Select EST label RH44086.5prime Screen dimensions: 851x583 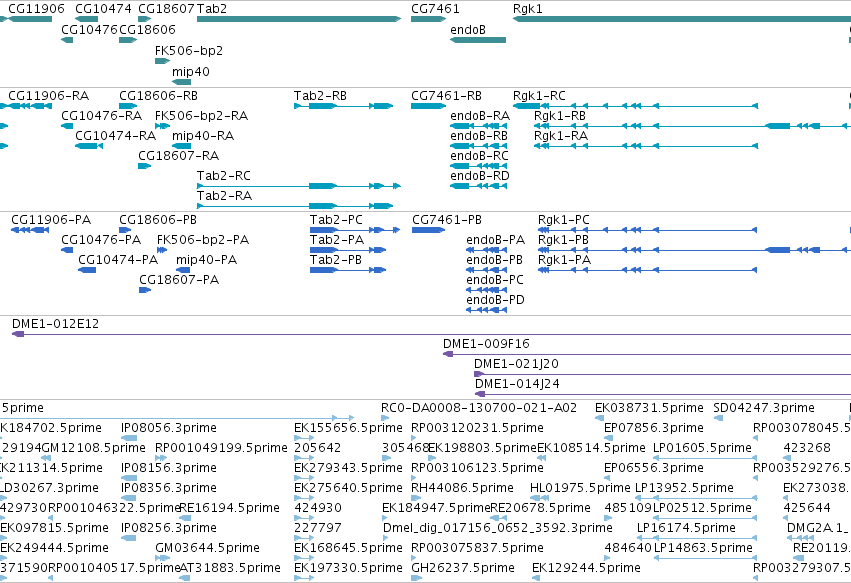coord(462,488)
